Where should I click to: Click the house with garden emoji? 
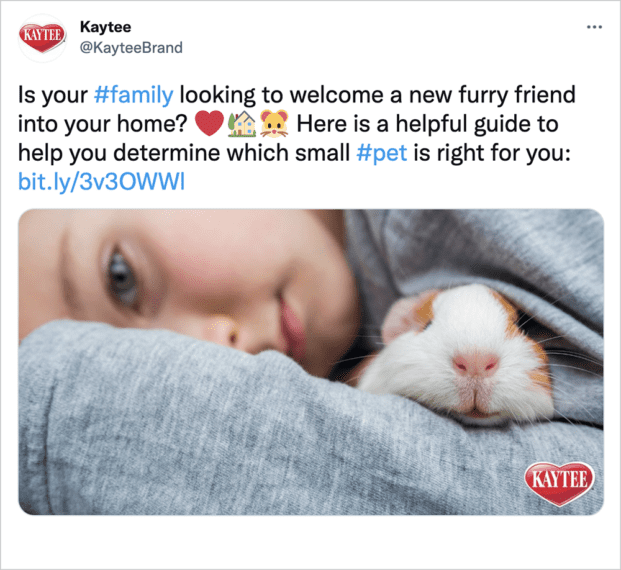tap(242, 124)
